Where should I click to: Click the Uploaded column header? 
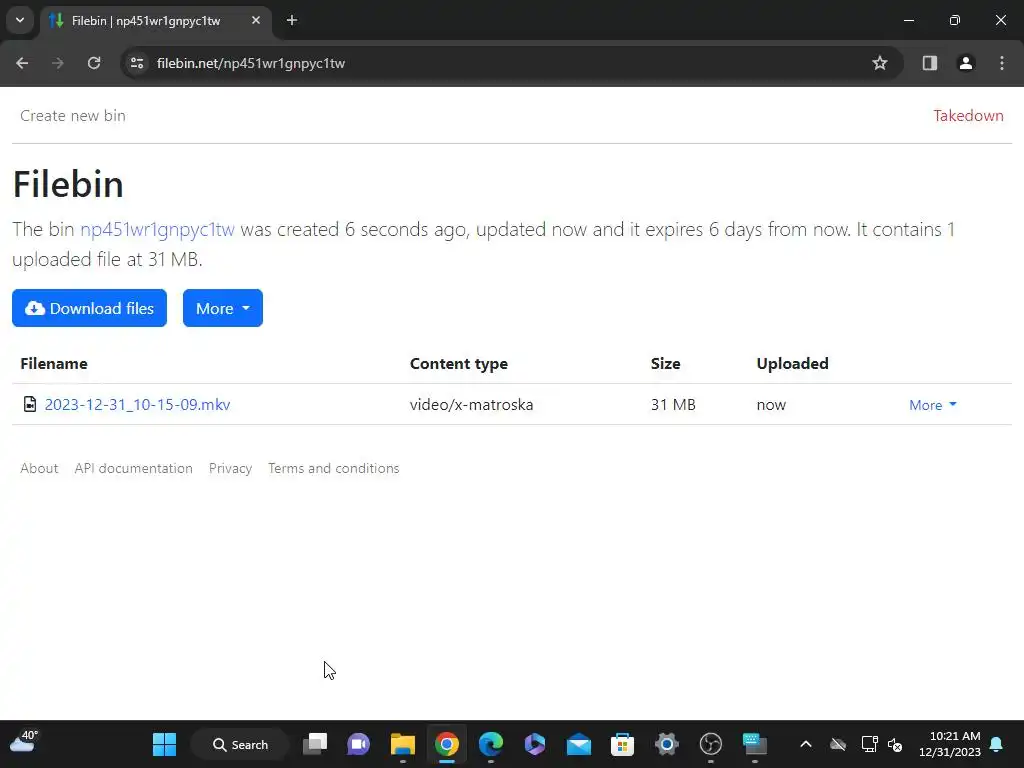pyautogui.click(x=792, y=364)
